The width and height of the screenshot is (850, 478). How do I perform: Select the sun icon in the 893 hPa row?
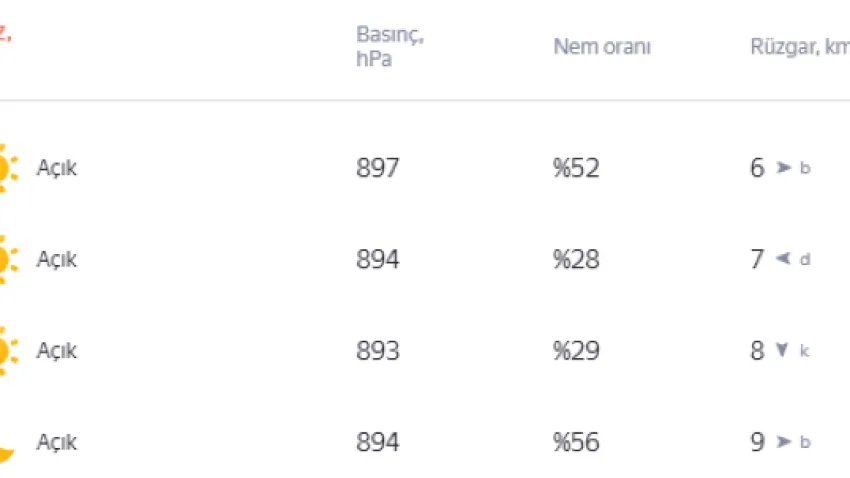pos(6,351)
